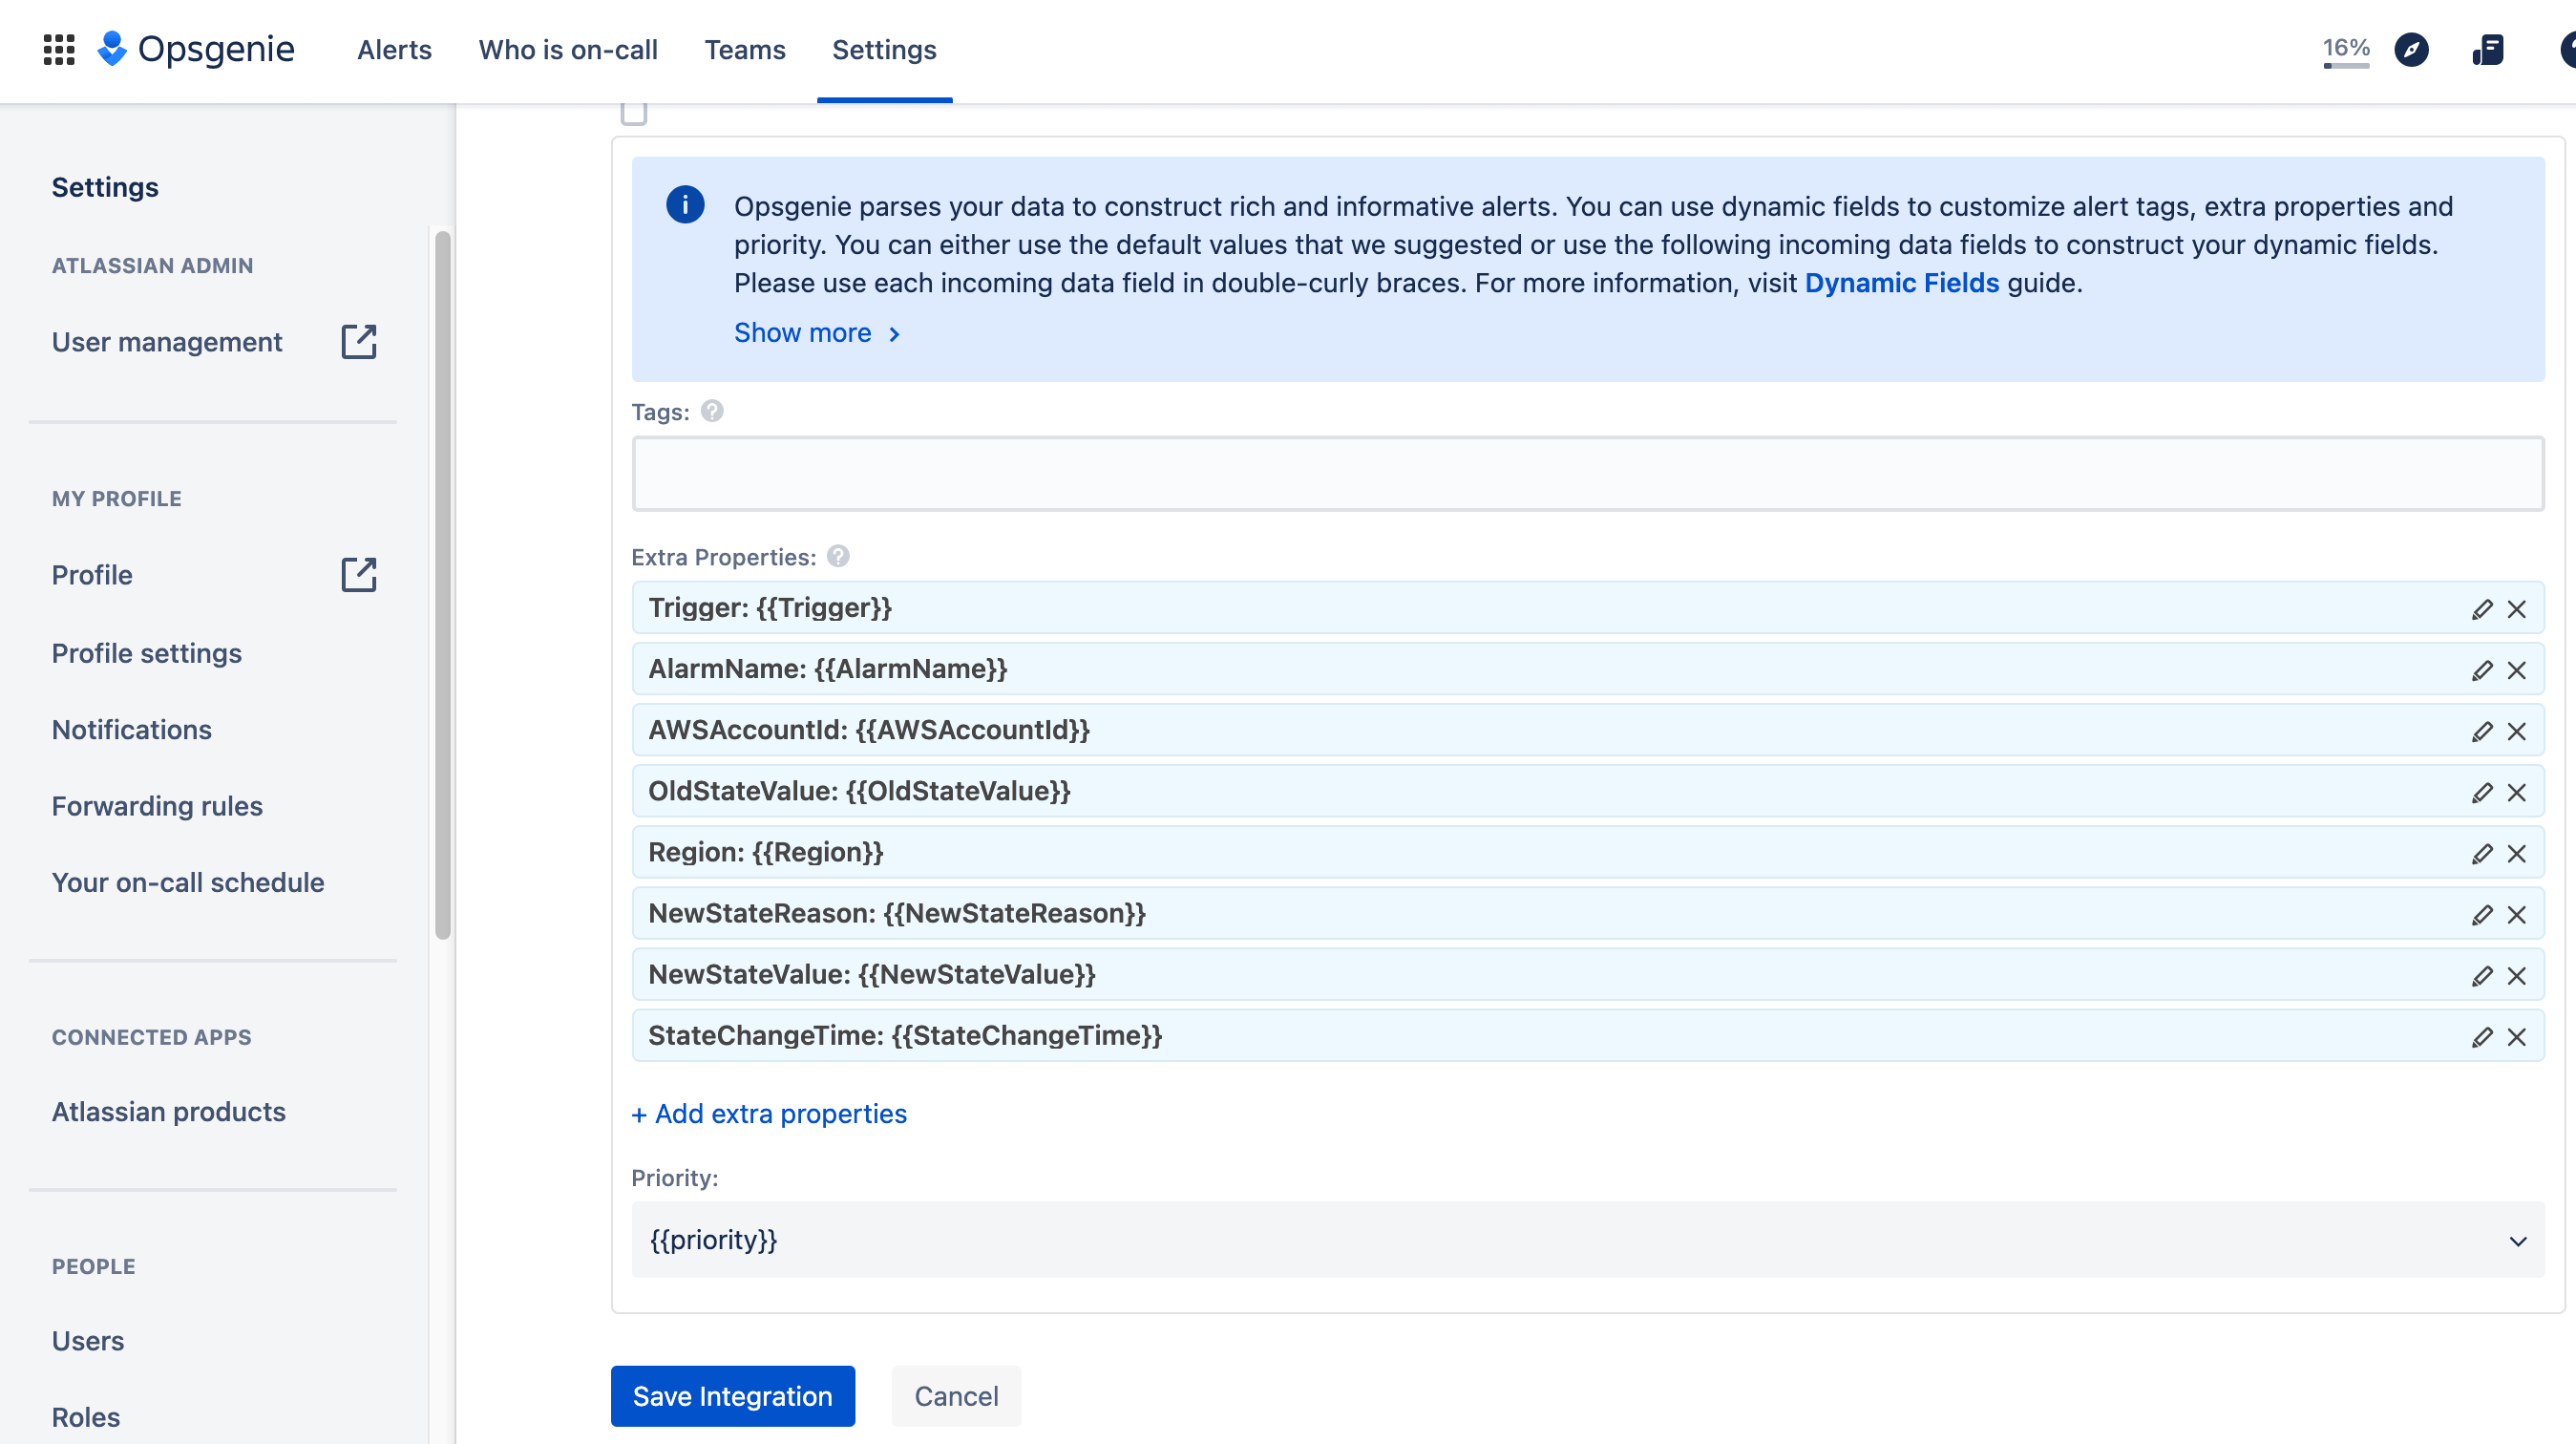Click the delete icon for OldStateValue property
This screenshot has width=2576, height=1444.
2518,791
